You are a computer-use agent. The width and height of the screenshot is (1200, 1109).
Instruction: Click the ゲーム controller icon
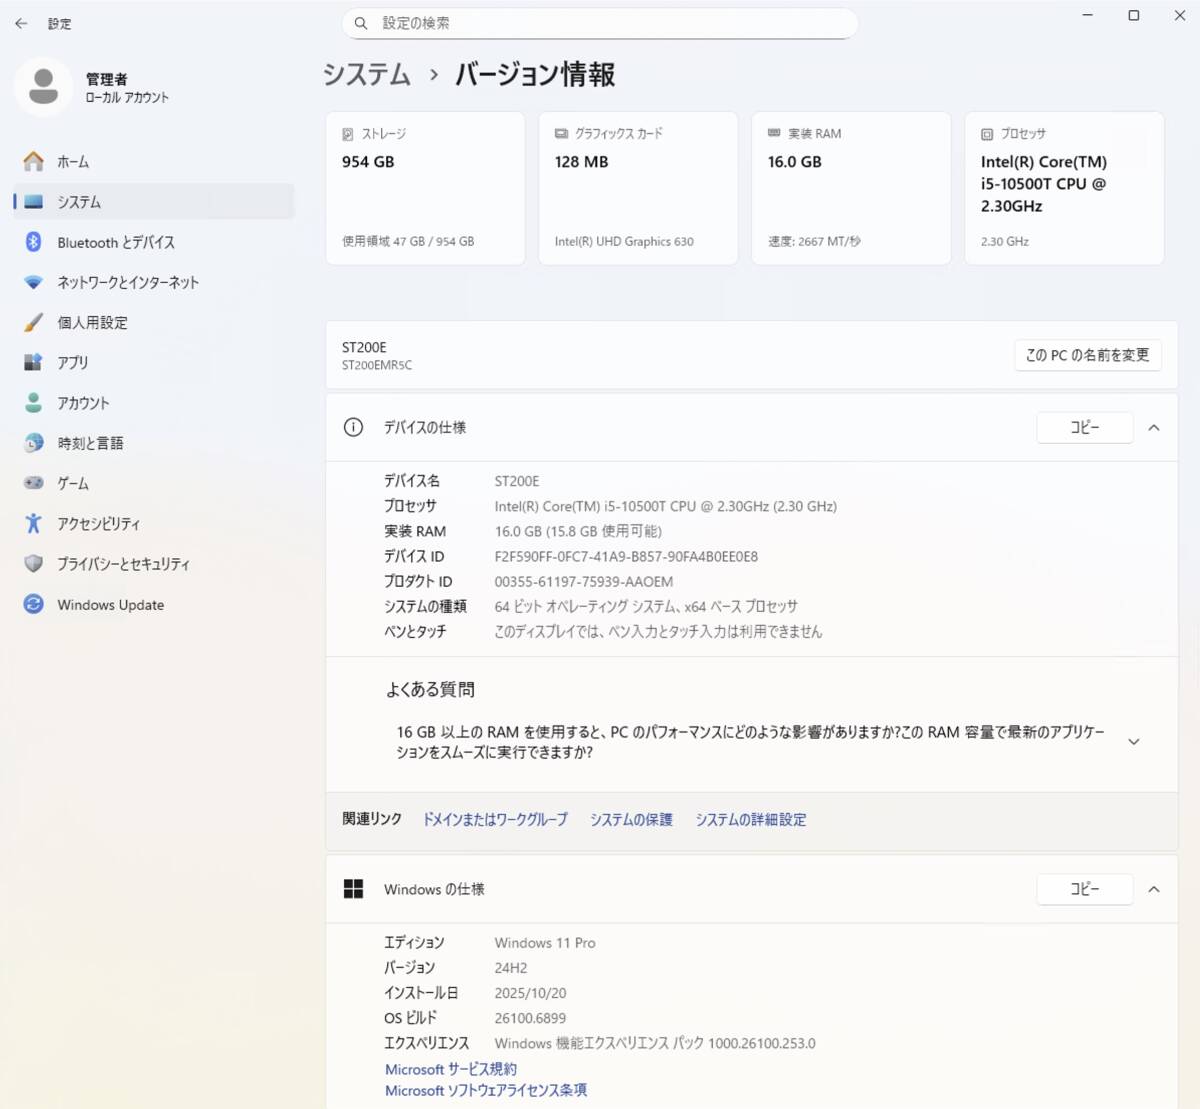tap(34, 483)
